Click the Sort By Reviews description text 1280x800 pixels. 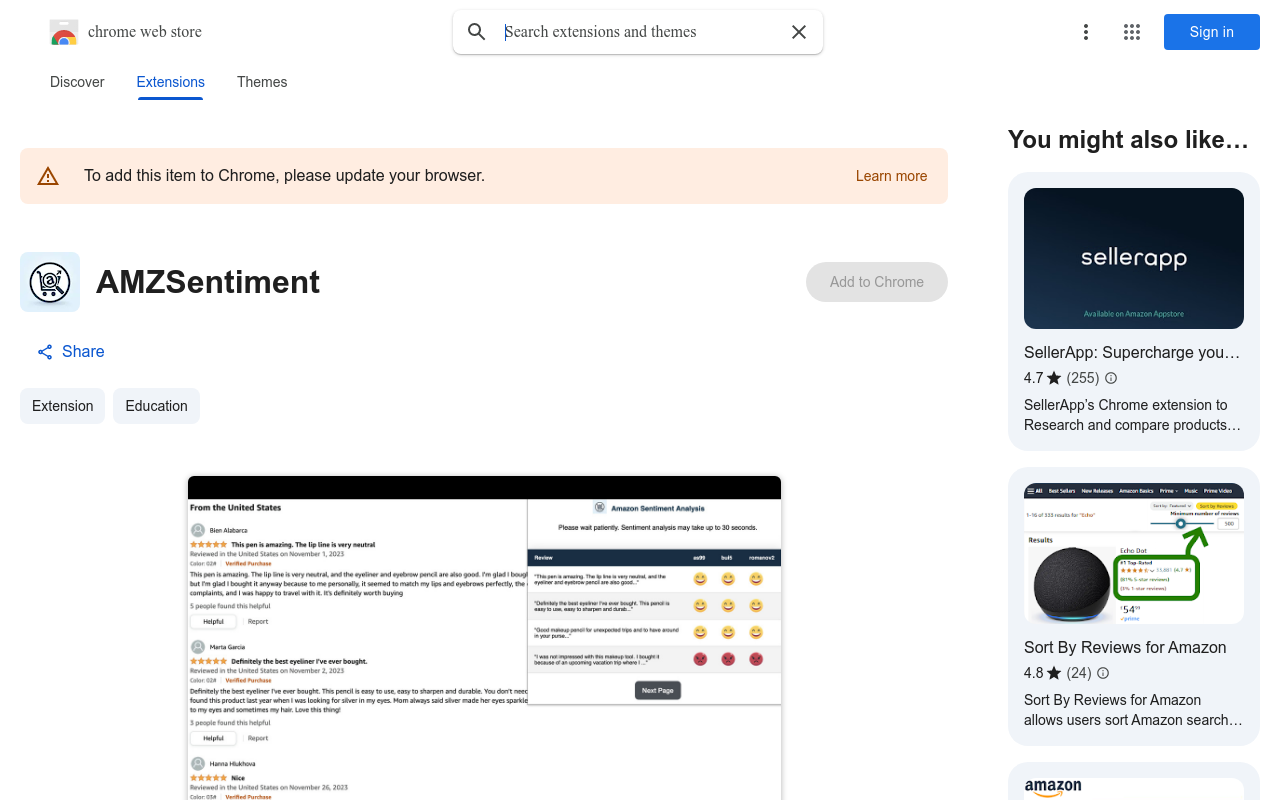coord(1133,710)
